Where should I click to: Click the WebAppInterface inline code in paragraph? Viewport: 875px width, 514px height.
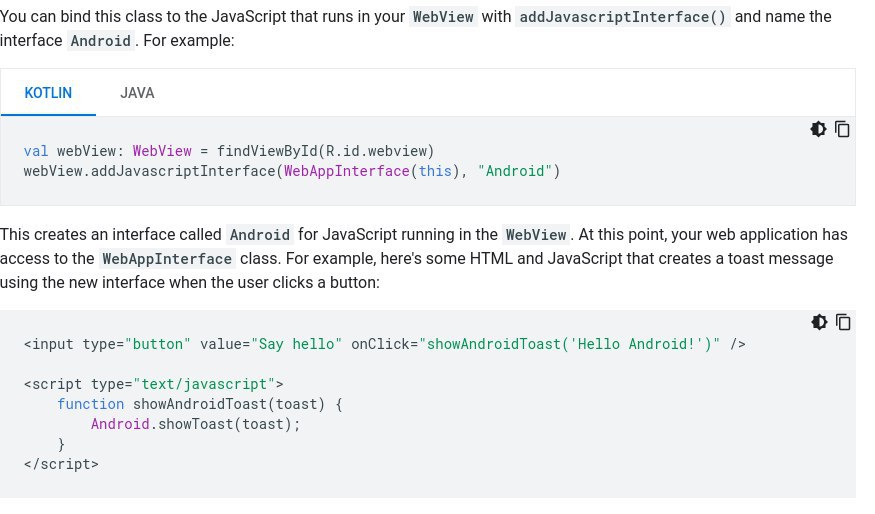pyautogui.click(x=167, y=259)
